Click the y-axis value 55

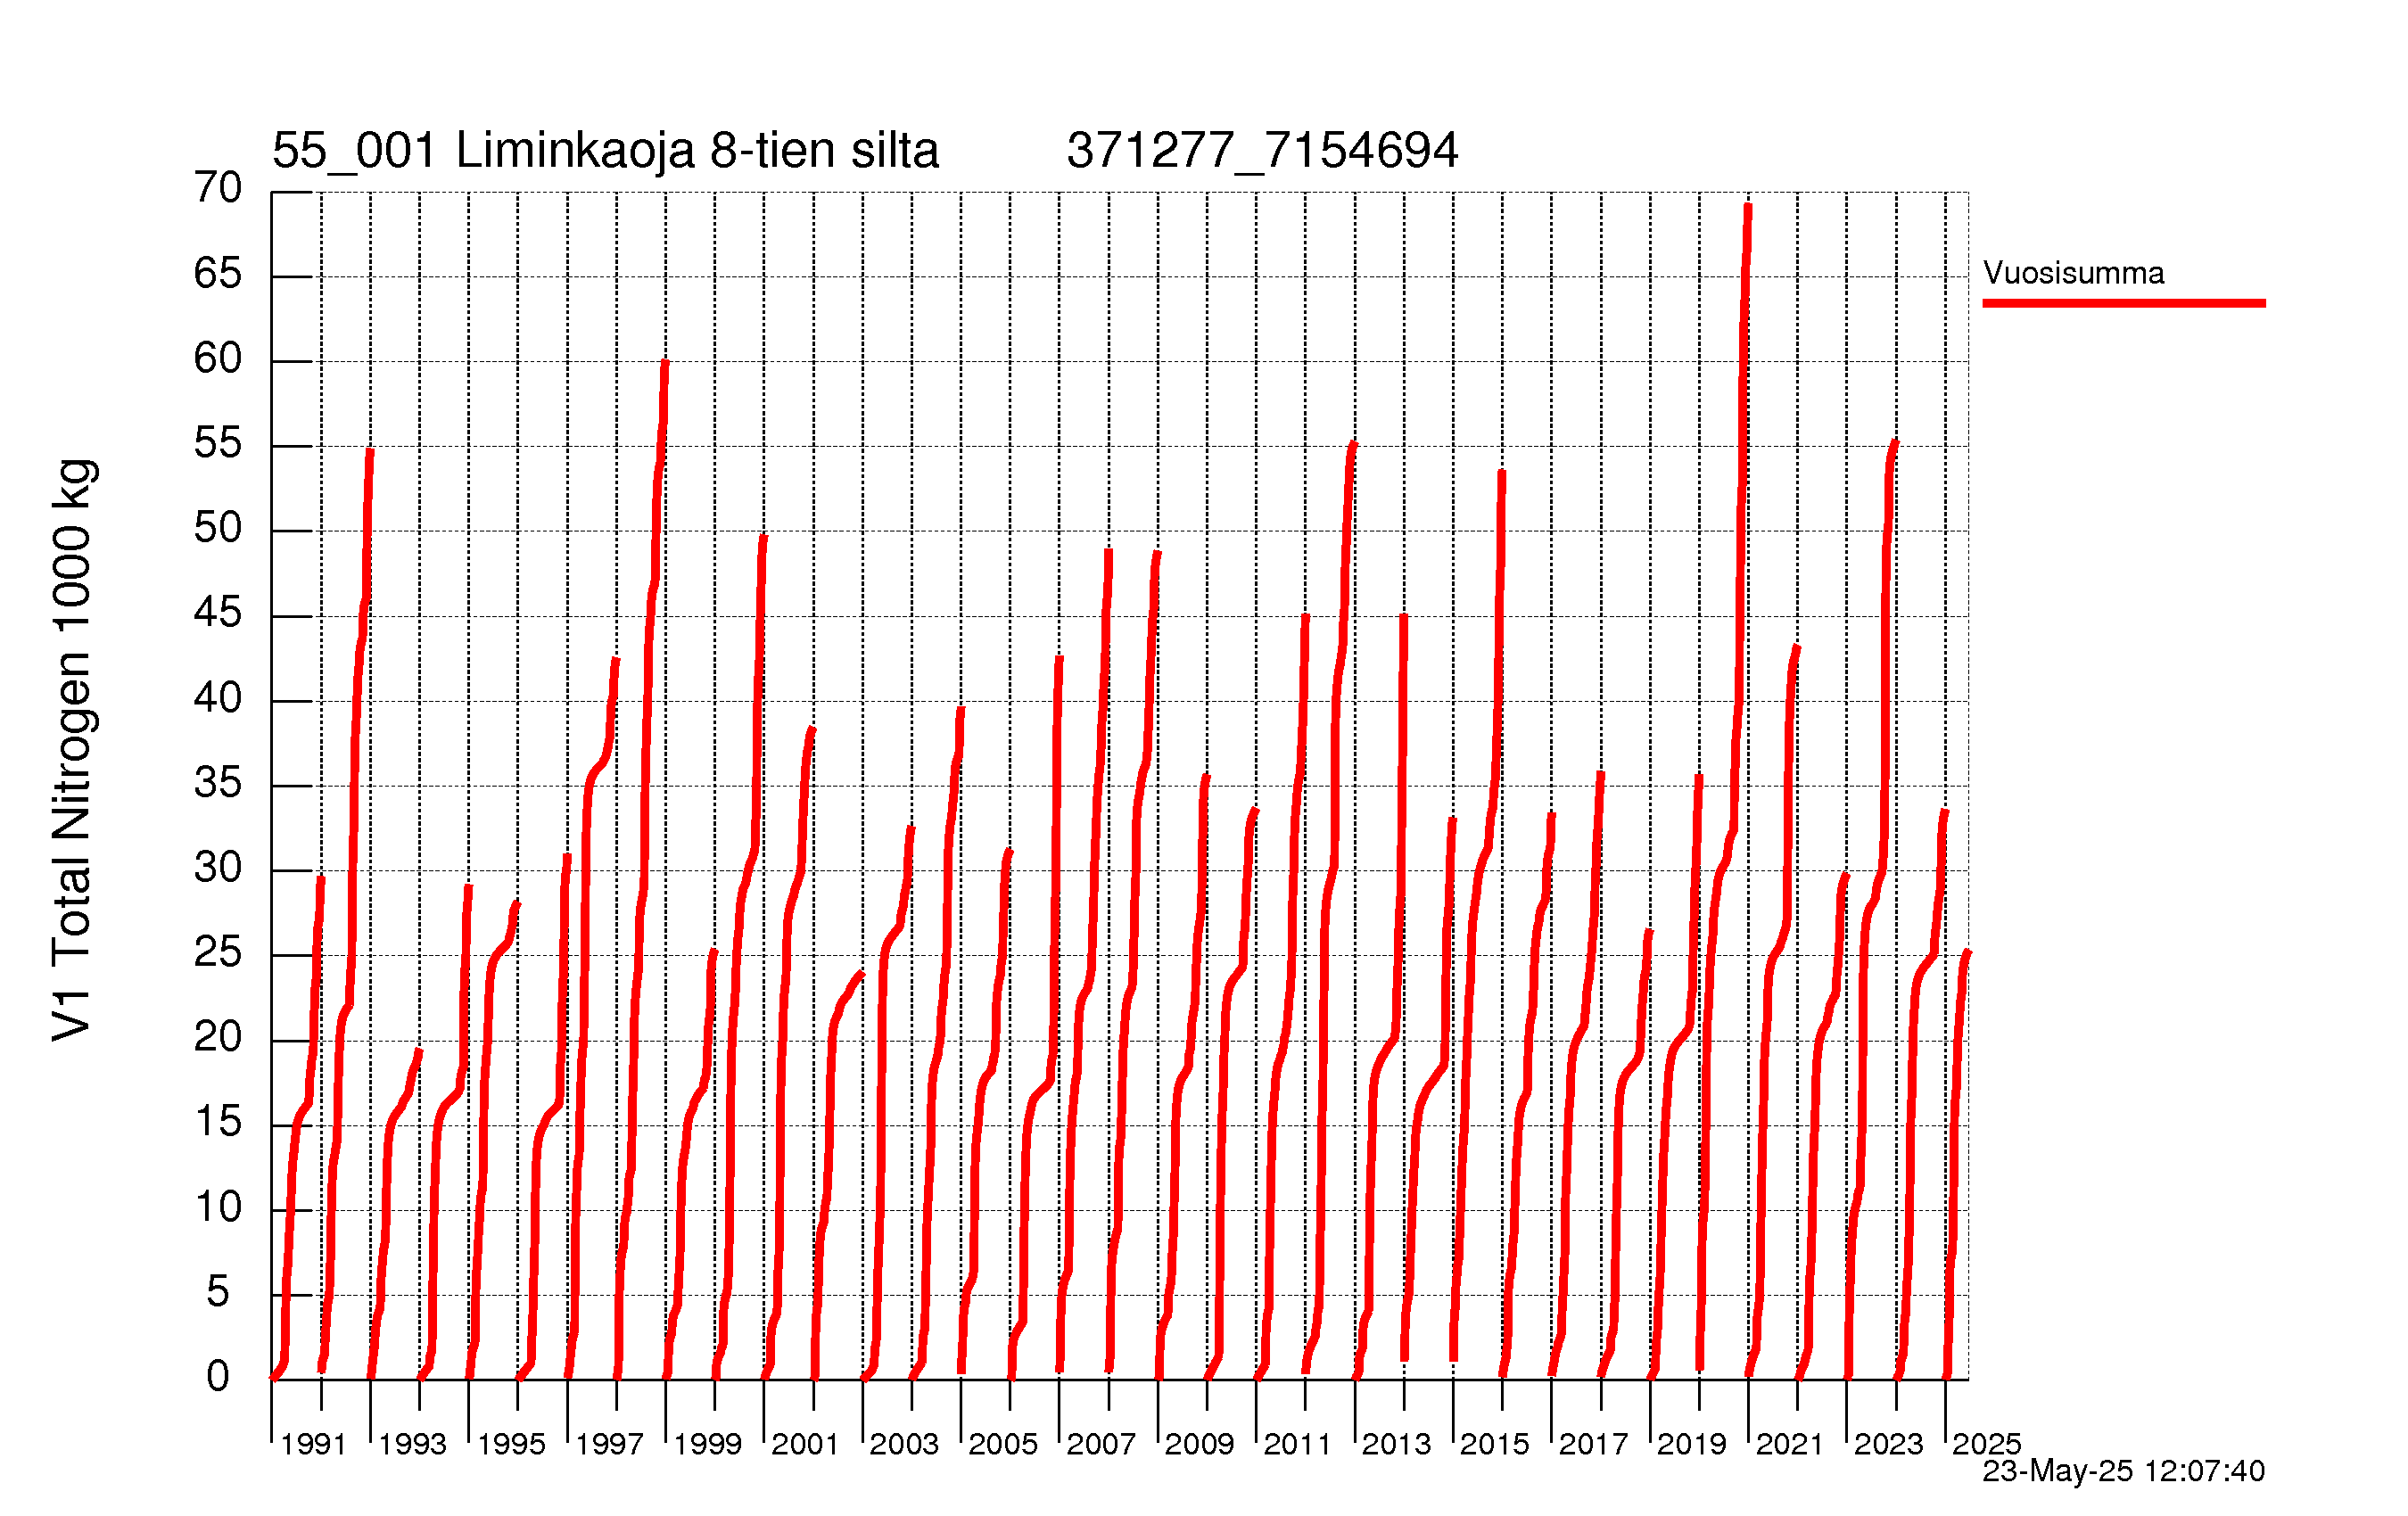[218, 442]
